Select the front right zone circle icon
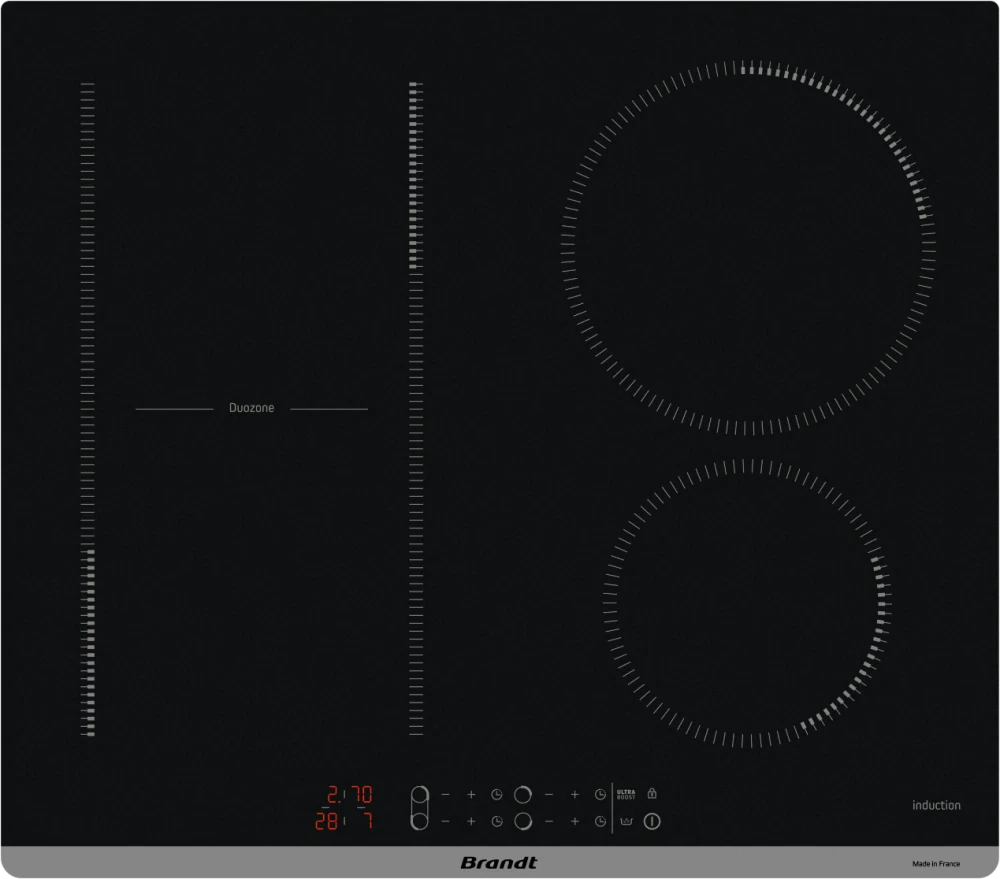 [522, 821]
